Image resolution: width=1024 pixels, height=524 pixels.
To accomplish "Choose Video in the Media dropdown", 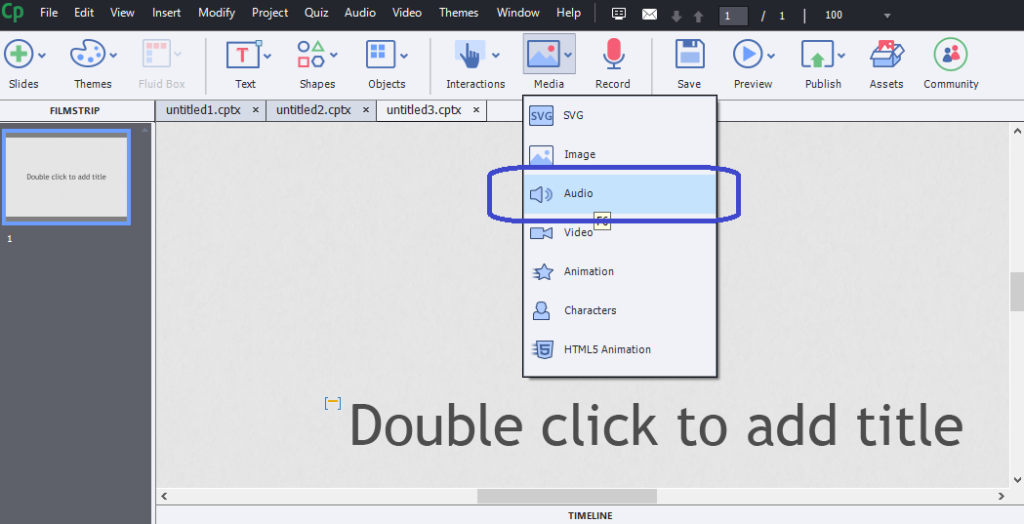I will (620, 232).
